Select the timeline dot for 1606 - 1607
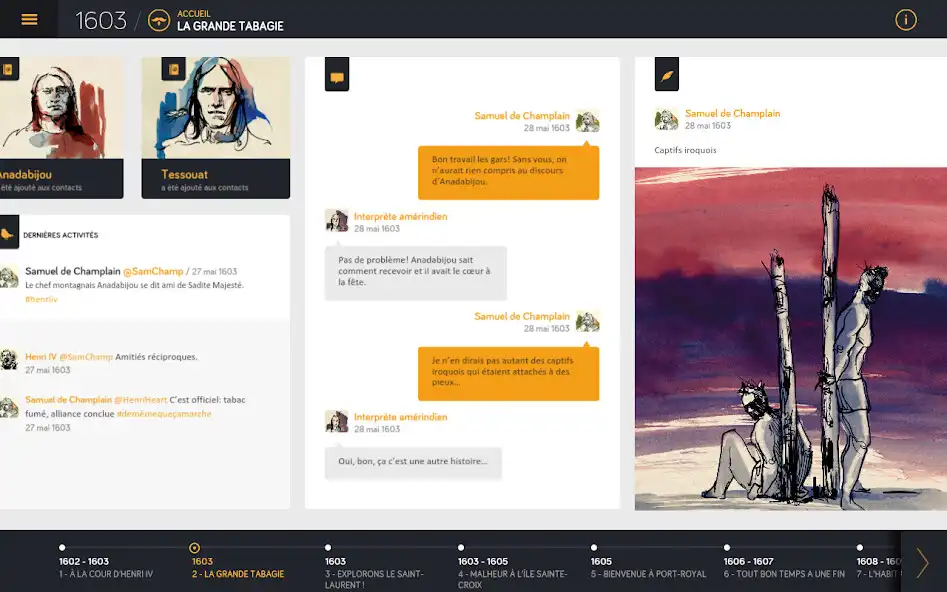Screen dimensions: 947x592 click(x=727, y=547)
